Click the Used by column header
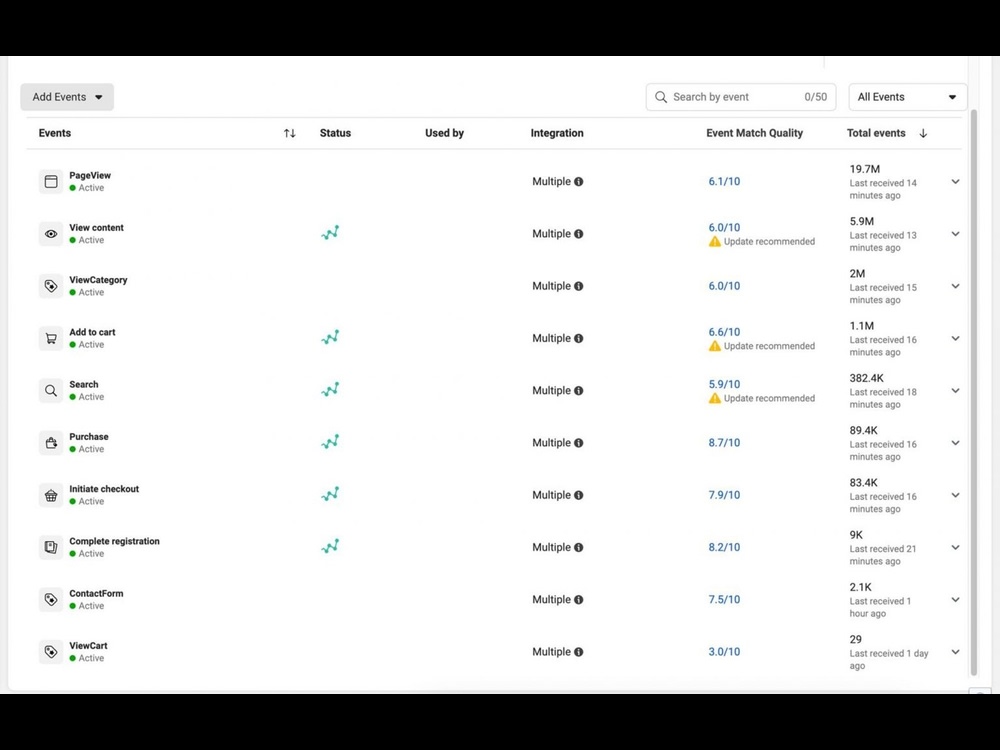This screenshot has width=1000, height=750. point(445,133)
